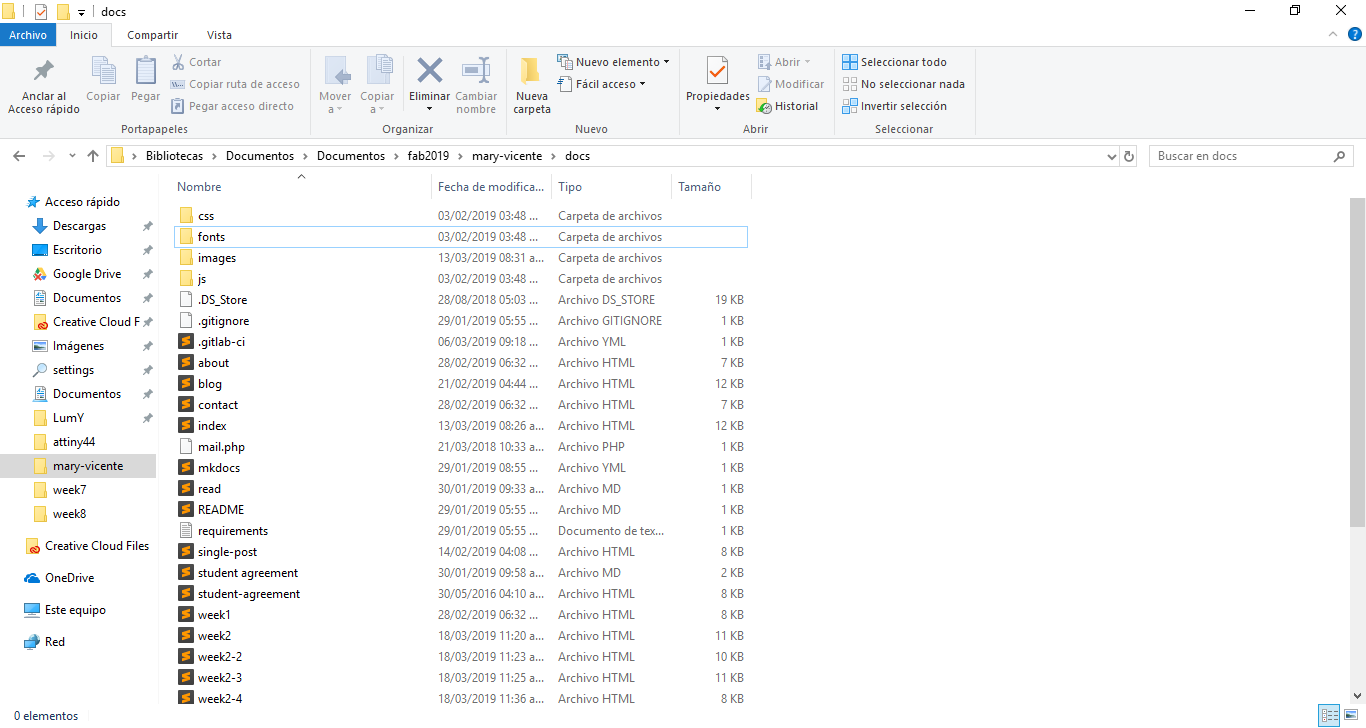
Task: Open the Help question mark icon
Action: (1355, 35)
